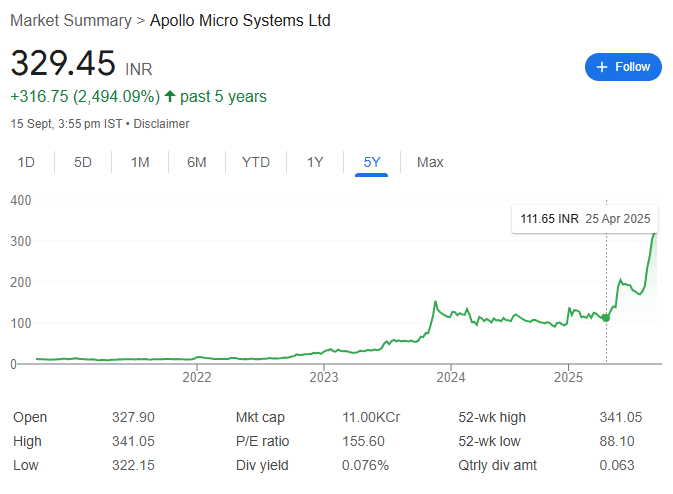This screenshot has width=673, height=494.
Task: Click the 15 Sept, 3:55 pm IST timestamp
Action: [66, 124]
